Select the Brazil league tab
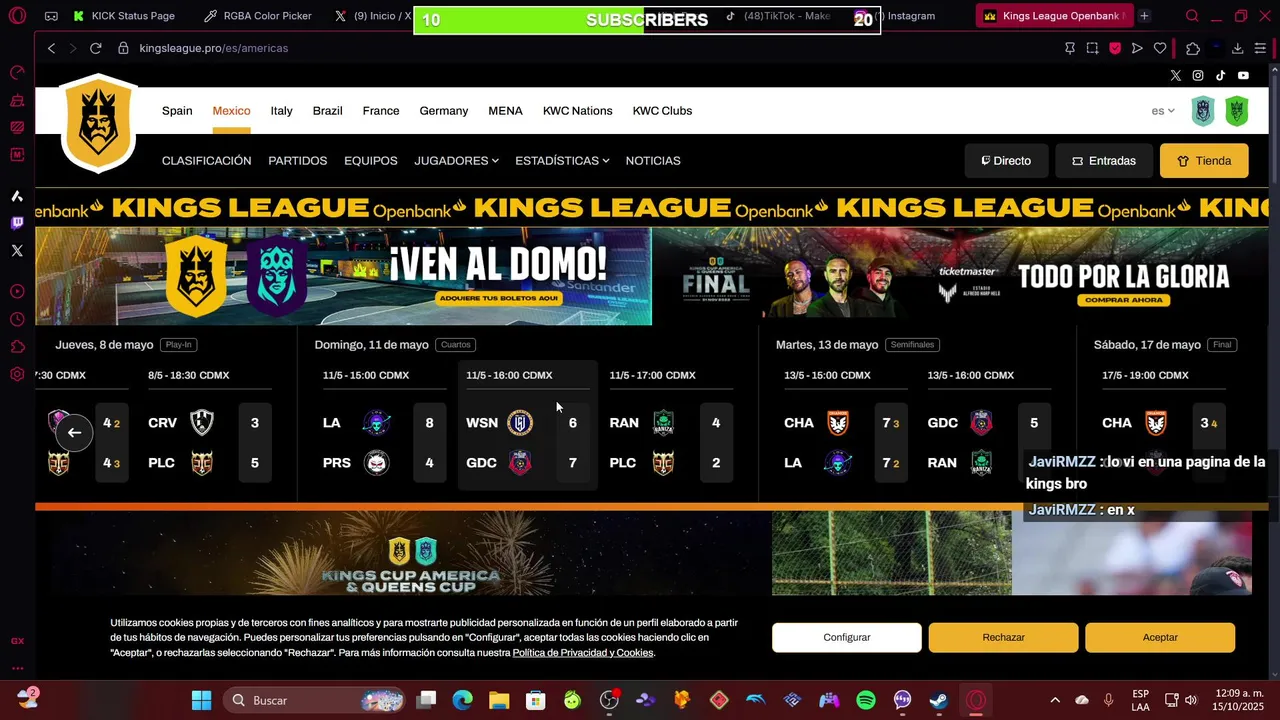Screen dimensions: 1280x720 tap(327, 111)
